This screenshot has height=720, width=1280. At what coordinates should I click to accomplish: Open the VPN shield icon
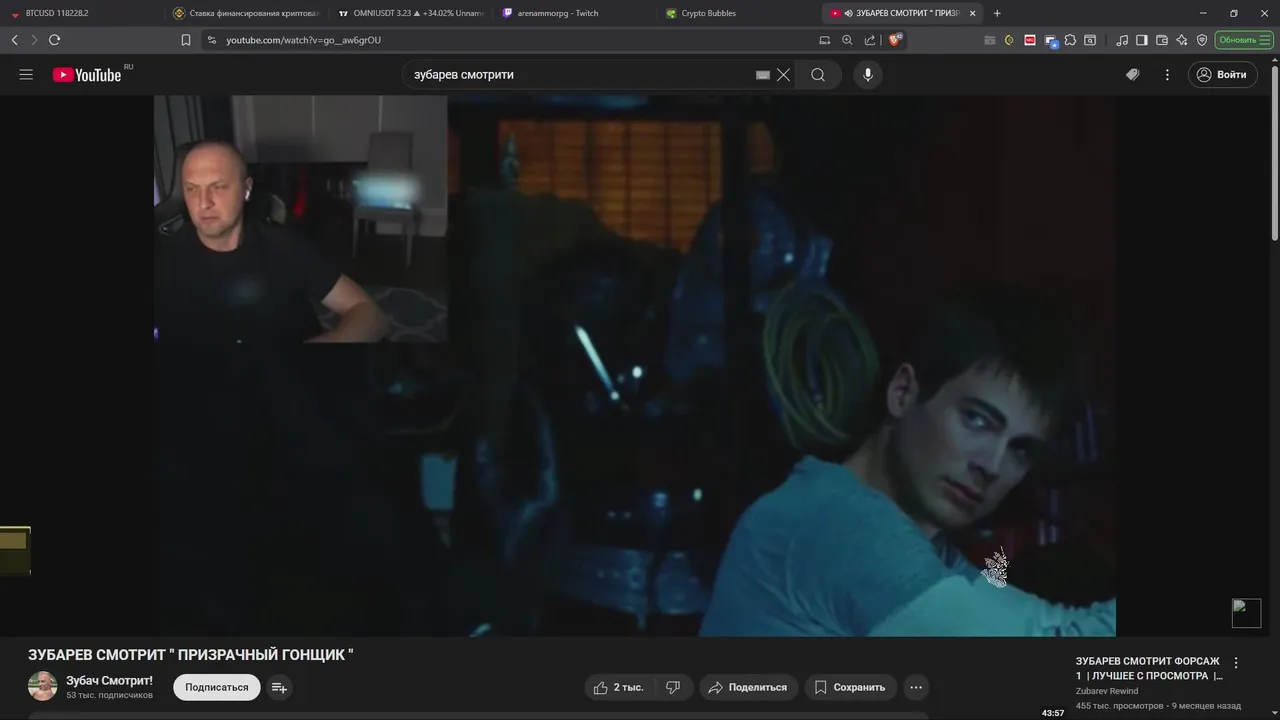tap(1202, 40)
